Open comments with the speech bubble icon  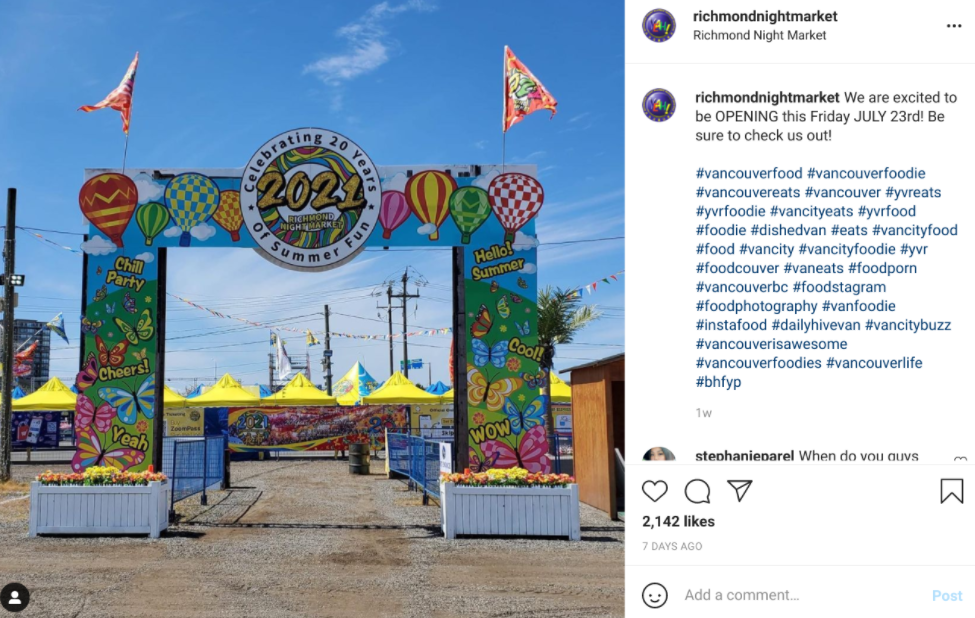697,491
